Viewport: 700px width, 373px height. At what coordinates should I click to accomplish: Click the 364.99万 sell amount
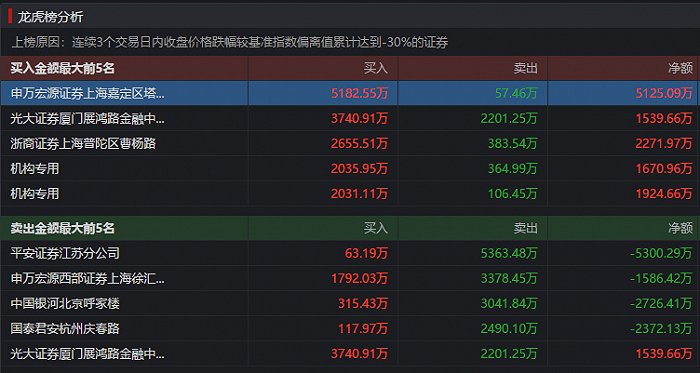[512, 169]
